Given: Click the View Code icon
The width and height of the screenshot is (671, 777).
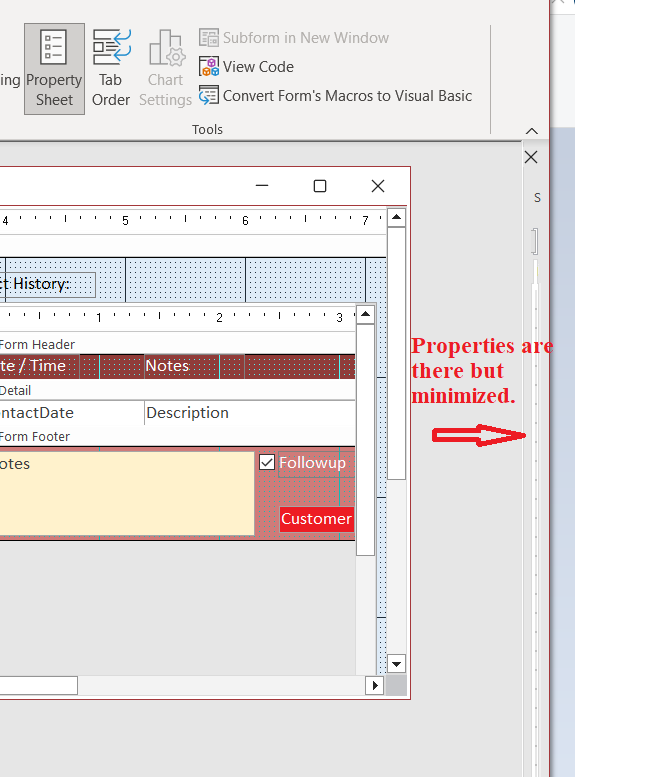Looking at the screenshot, I should (x=209, y=67).
